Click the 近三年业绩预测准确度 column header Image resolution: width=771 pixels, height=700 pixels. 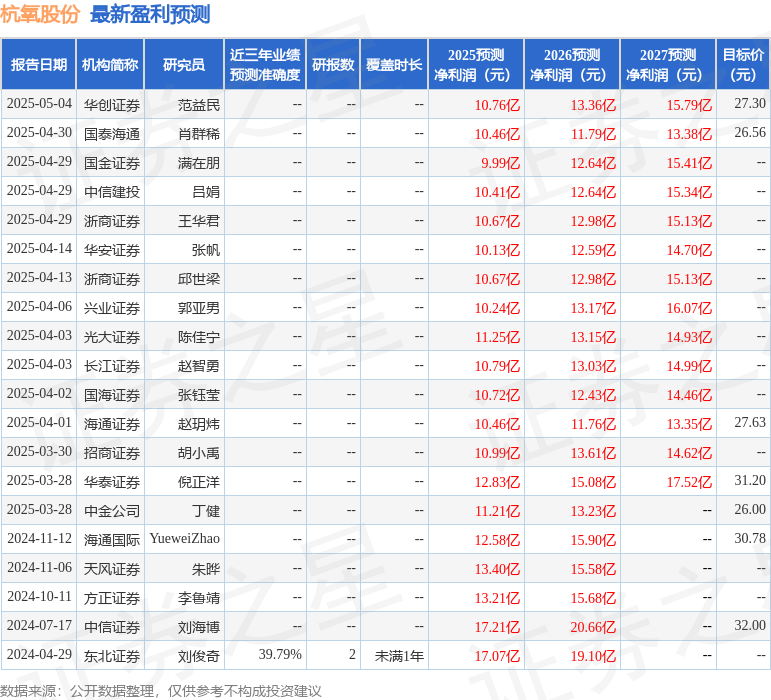coord(265,64)
